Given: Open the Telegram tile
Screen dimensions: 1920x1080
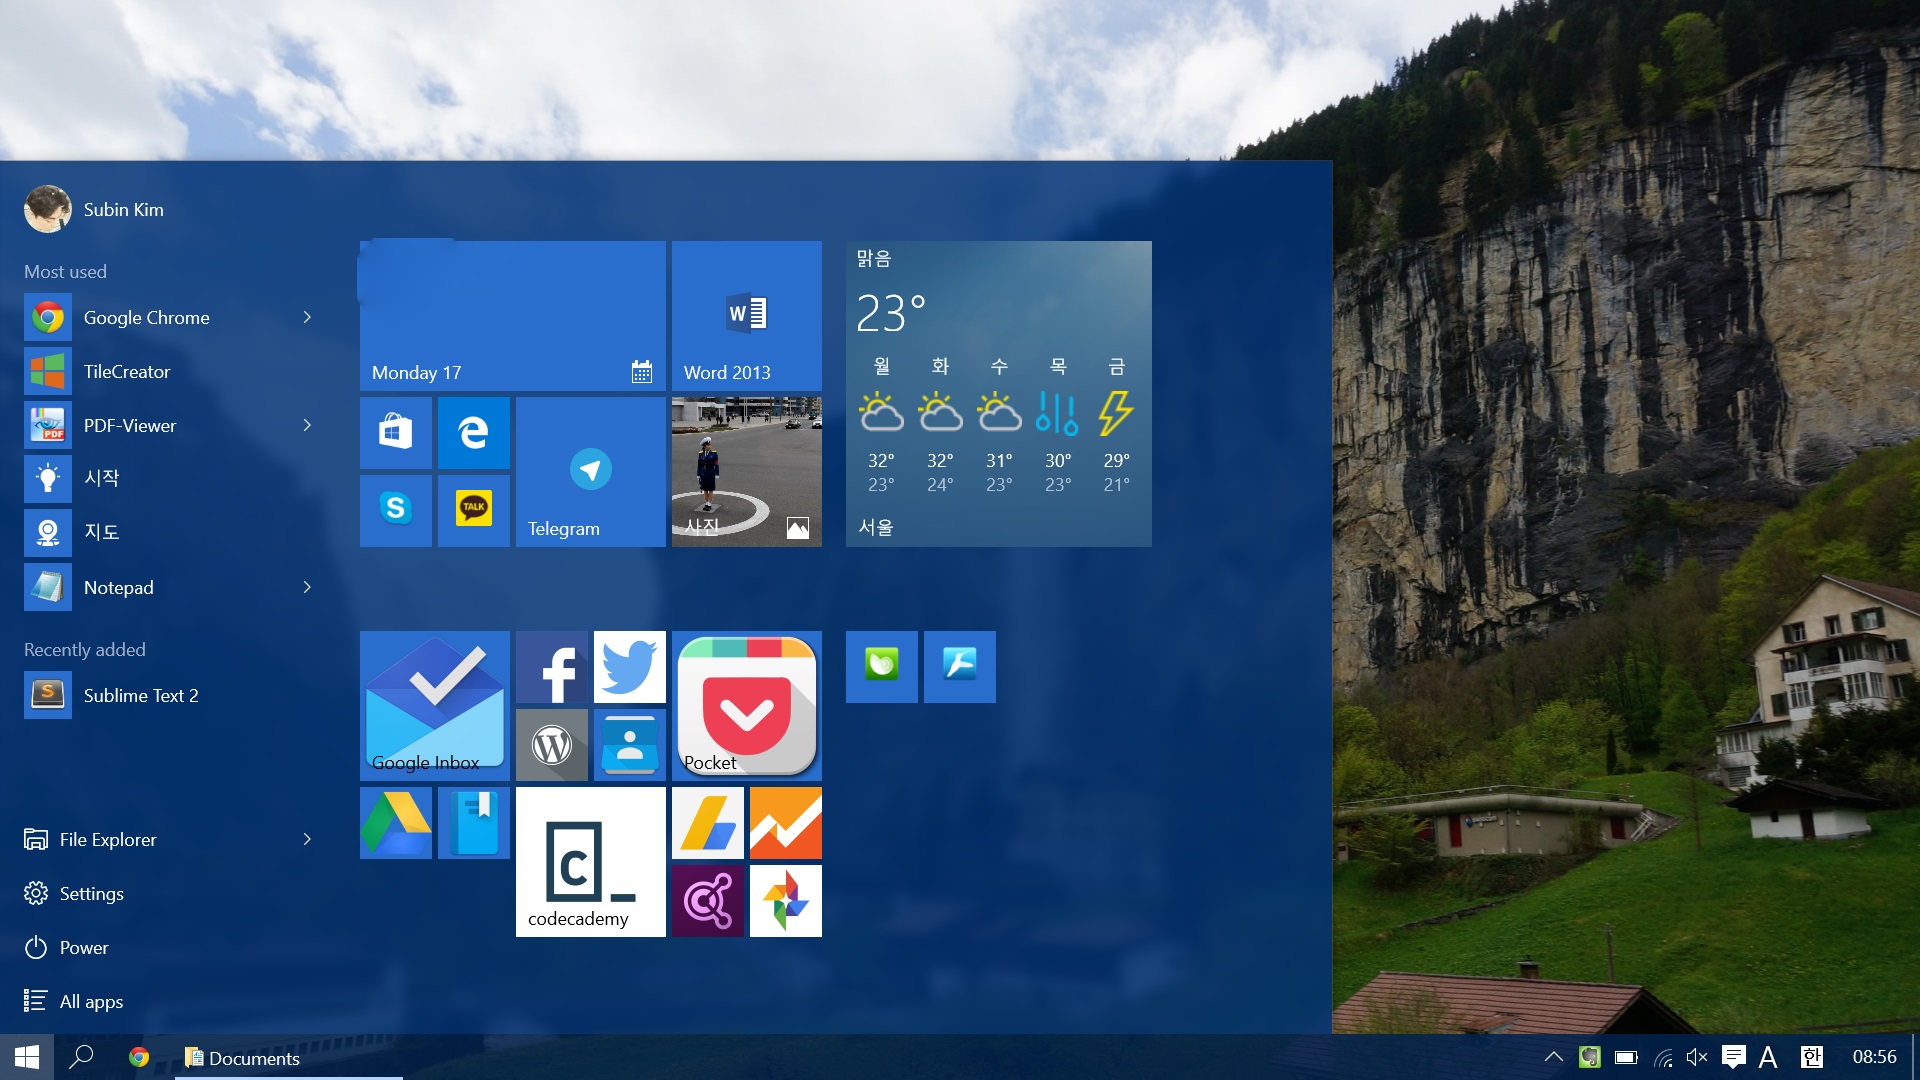Looking at the screenshot, I should coord(590,472).
